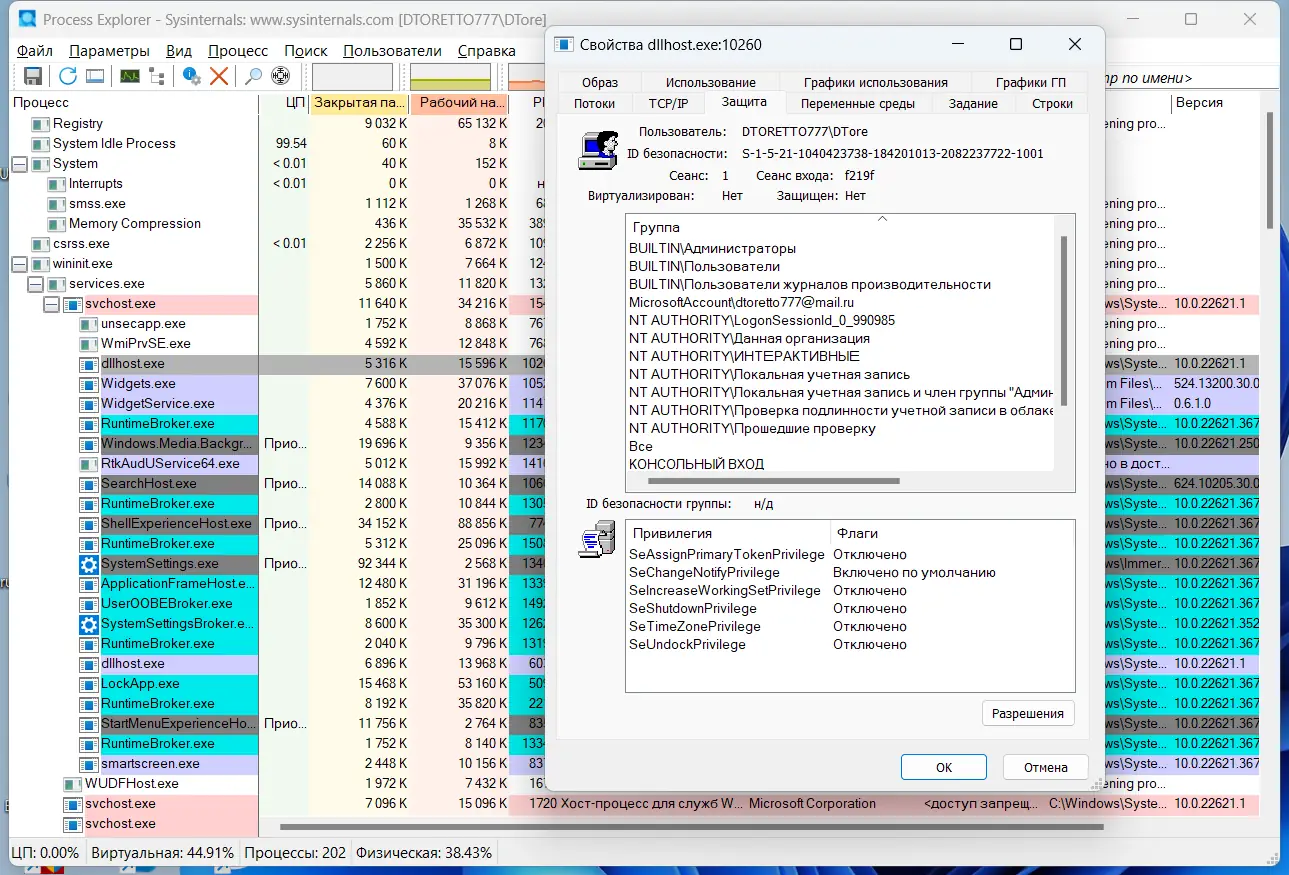Click the Registry process icon
Screen dimensions: 1289x875
(40, 124)
